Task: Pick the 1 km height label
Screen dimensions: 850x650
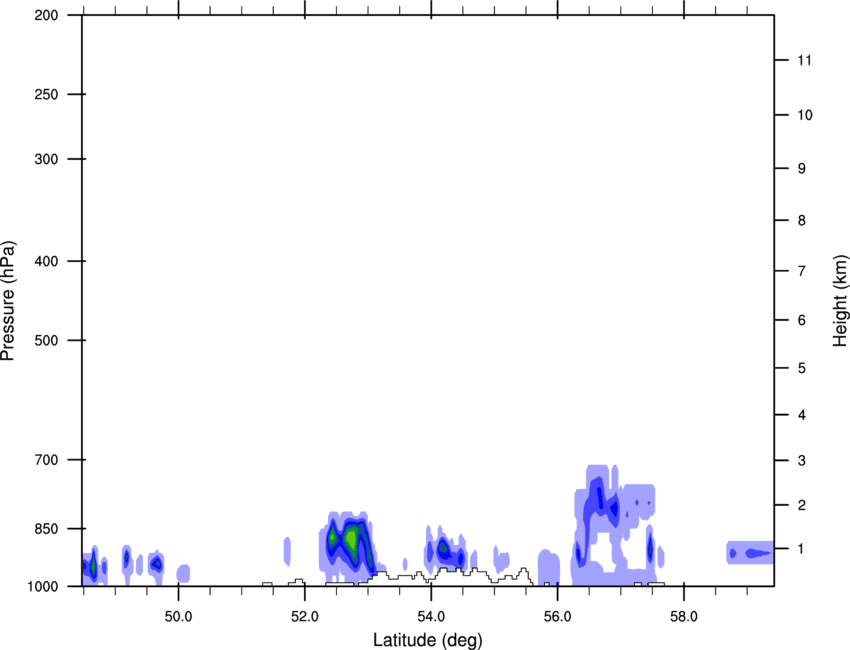Action: pyautogui.click(x=802, y=549)
